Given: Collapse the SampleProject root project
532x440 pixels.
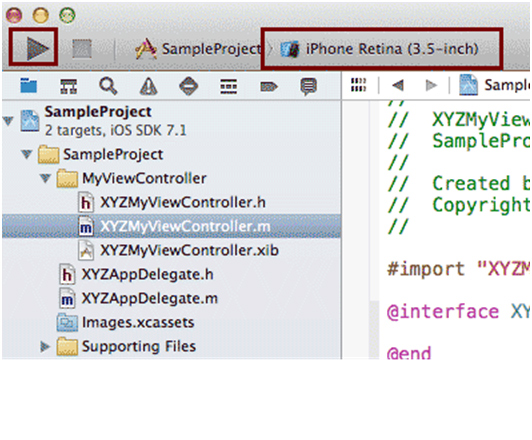Looking at the screenshot, I should [8, 120].
